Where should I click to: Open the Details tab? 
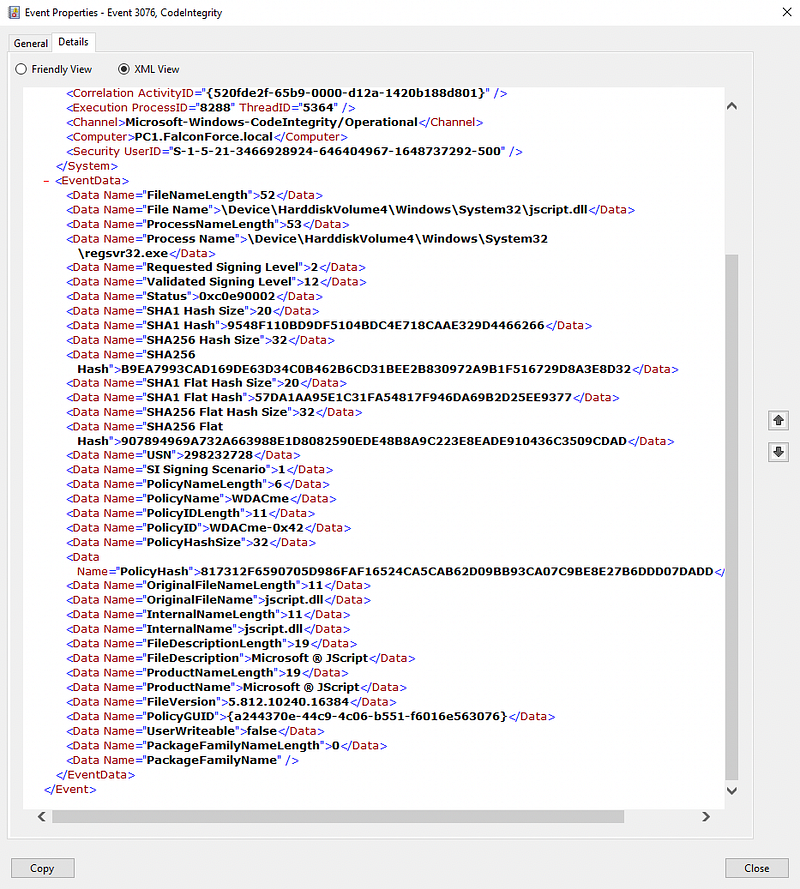click(74, 42)
